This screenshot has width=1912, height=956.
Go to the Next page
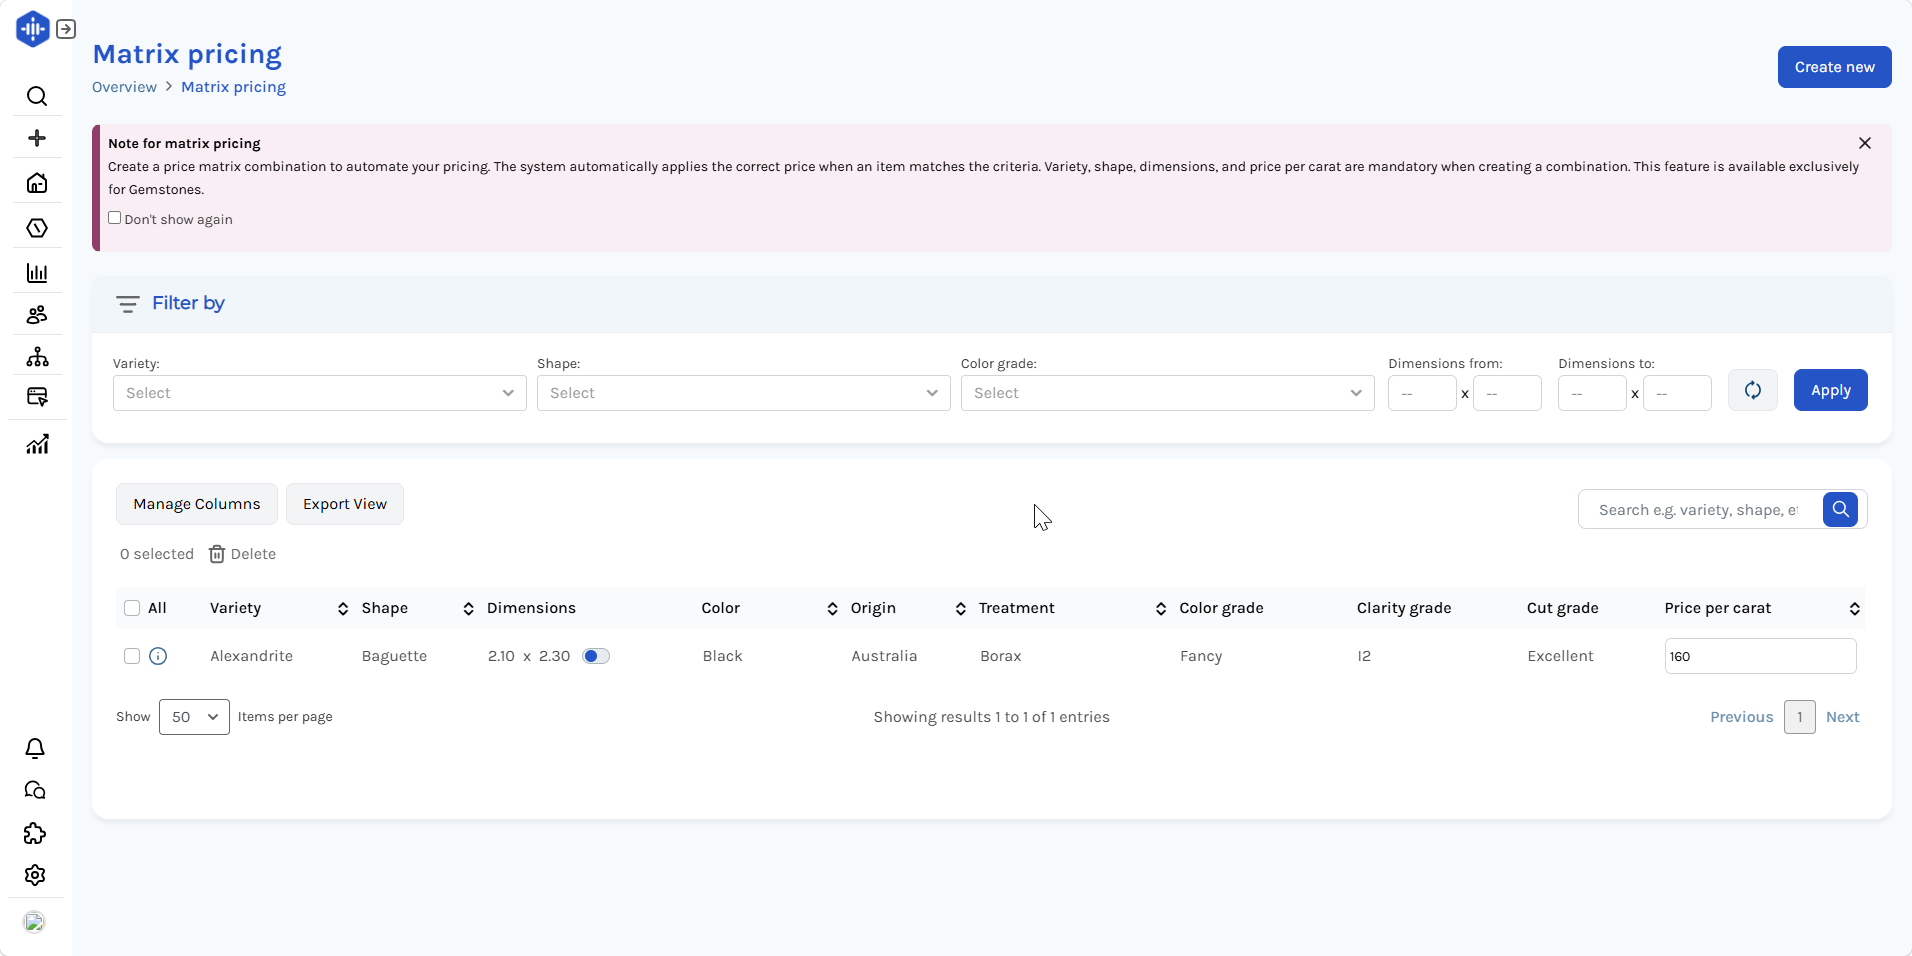[x=1842, y=717]
